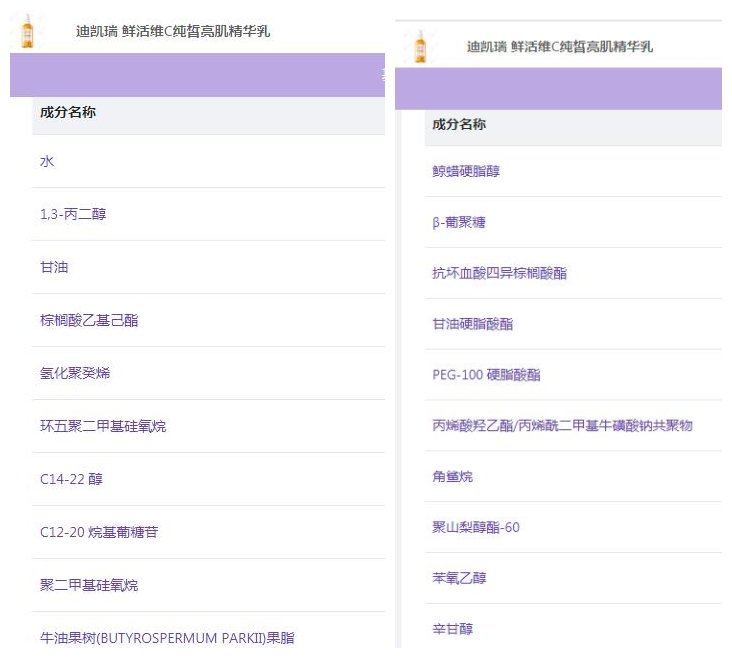
Task: Open the 水 ingredient entry
Action: coord(46,161)
